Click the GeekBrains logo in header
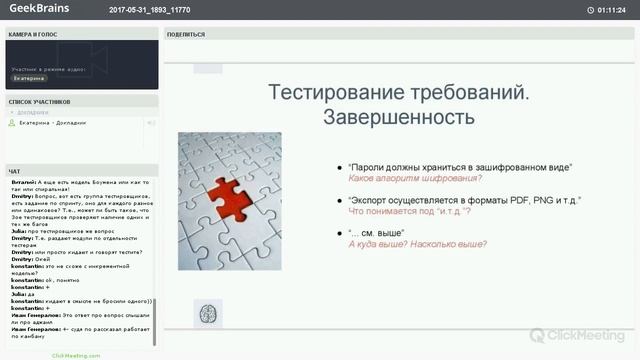 click(39, 9)
